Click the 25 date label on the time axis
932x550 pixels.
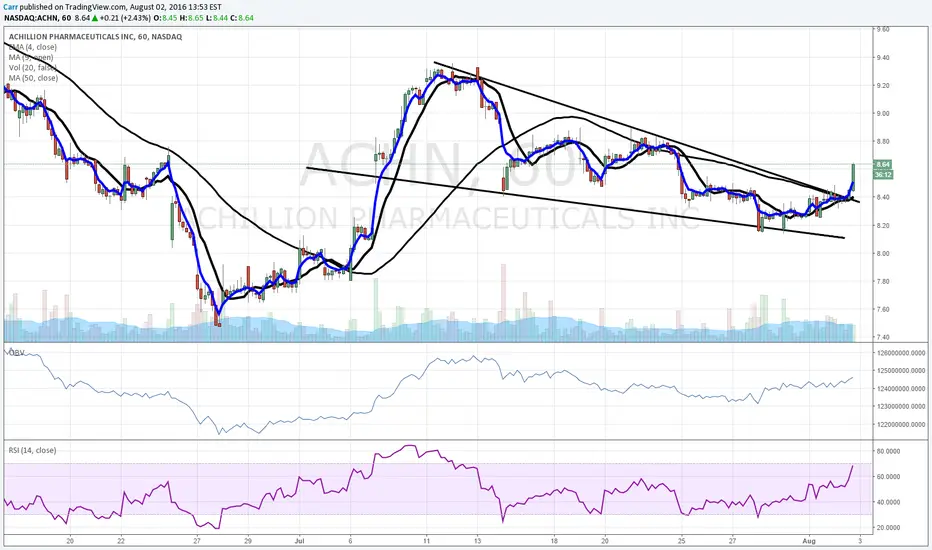(682, 541)
